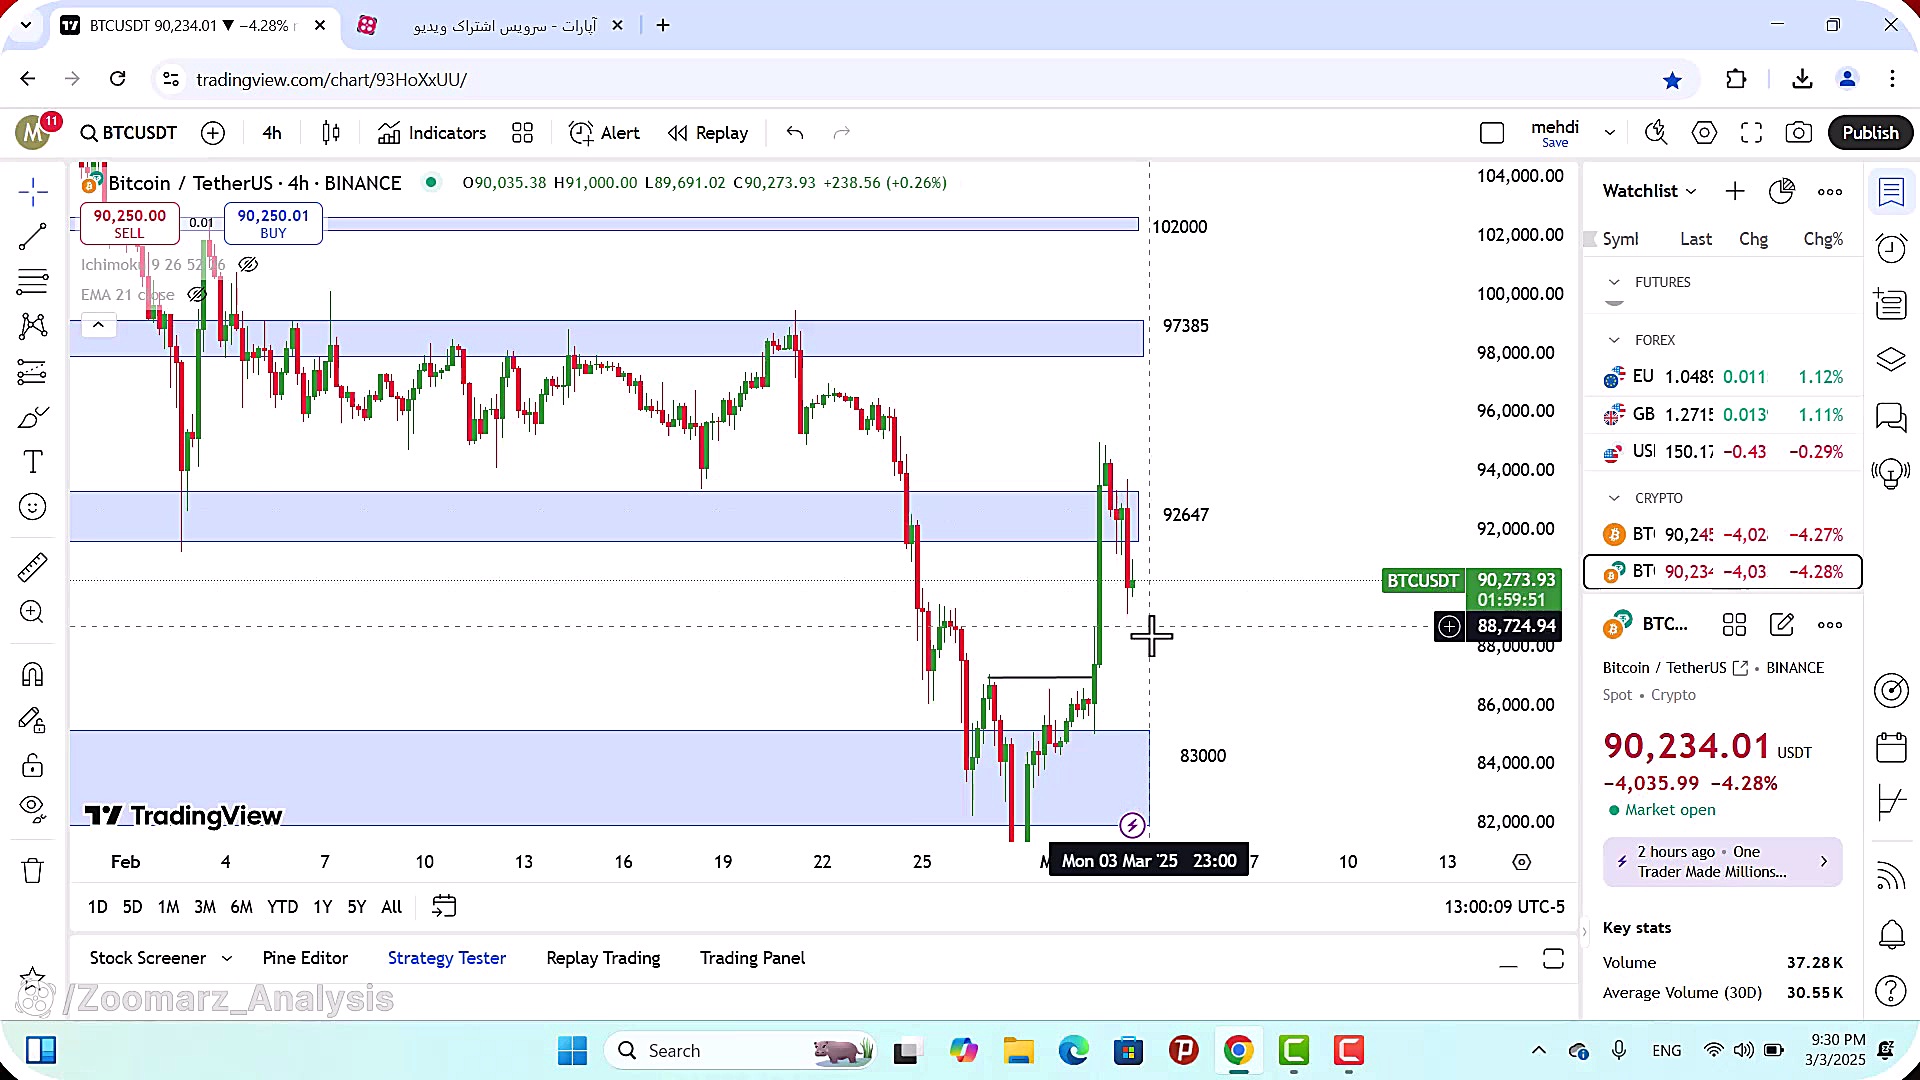This screenshot has height=1080, width=1920.
Task: Toggle lock all drawing tools
Action: (x=32, y=765)
